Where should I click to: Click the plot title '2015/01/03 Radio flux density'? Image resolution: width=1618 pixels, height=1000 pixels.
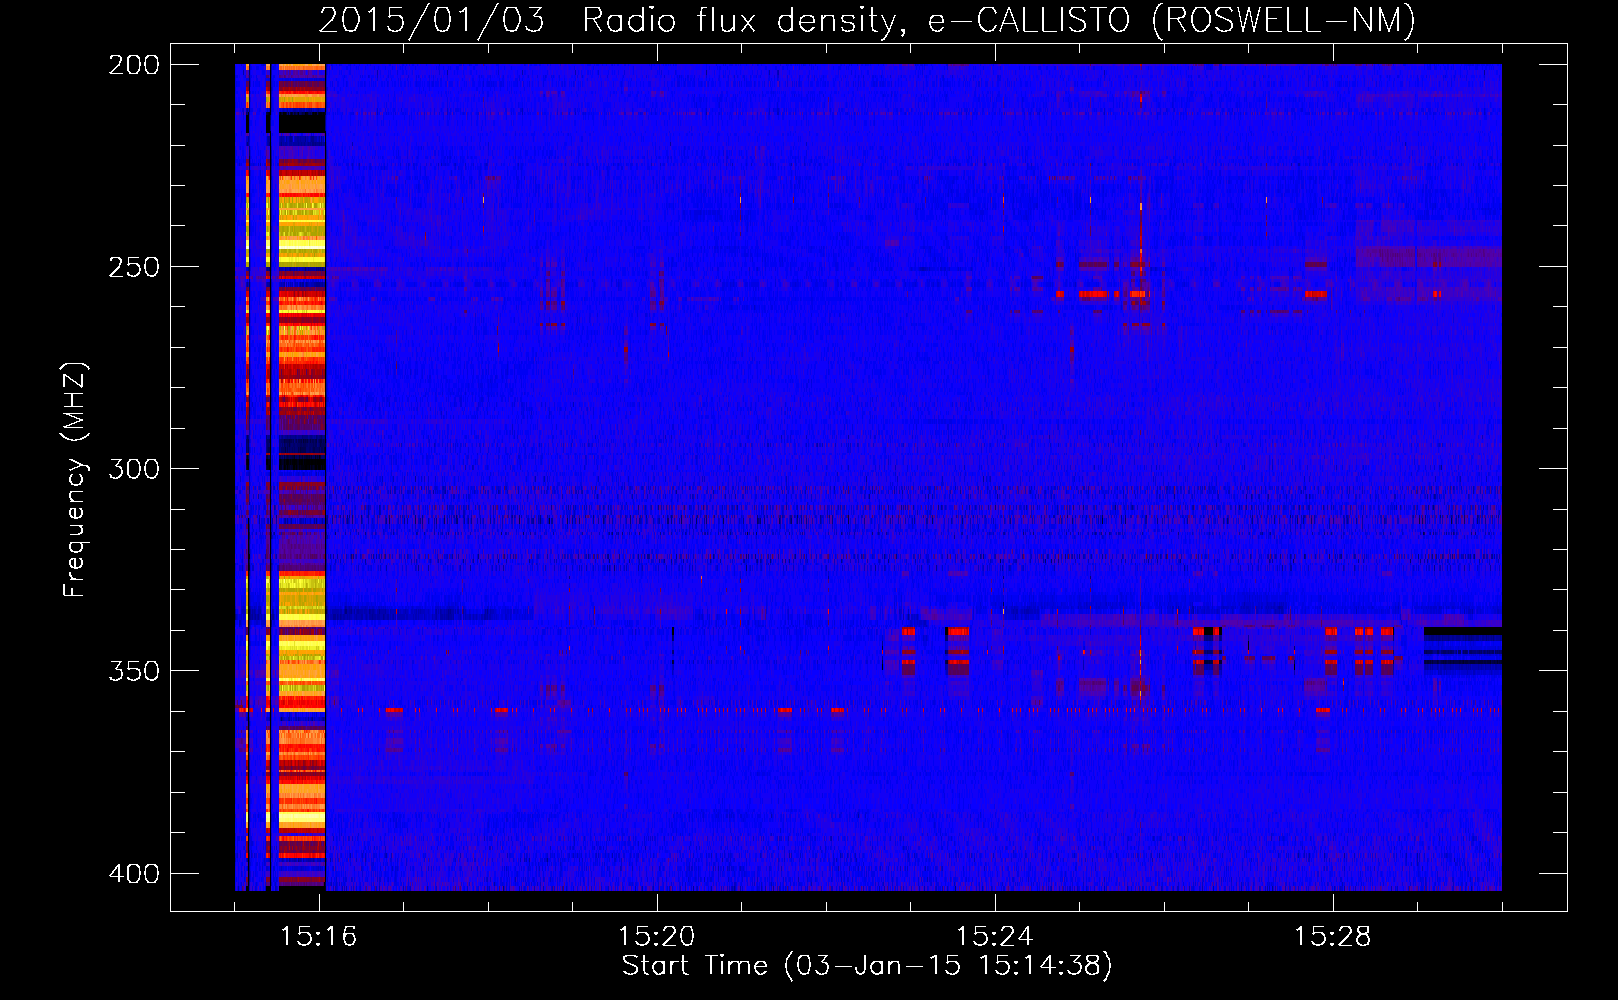pyautogui.click(x=867, y=21)
